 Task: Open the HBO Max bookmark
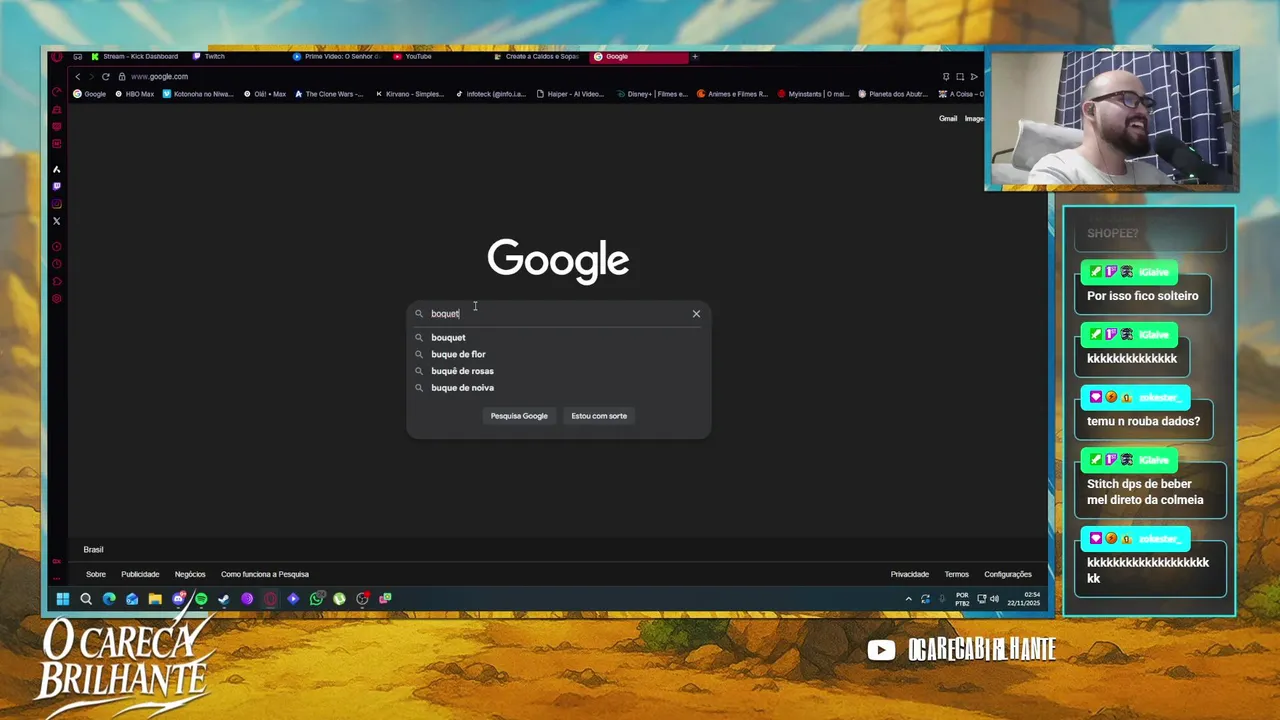tap(135, 94)
